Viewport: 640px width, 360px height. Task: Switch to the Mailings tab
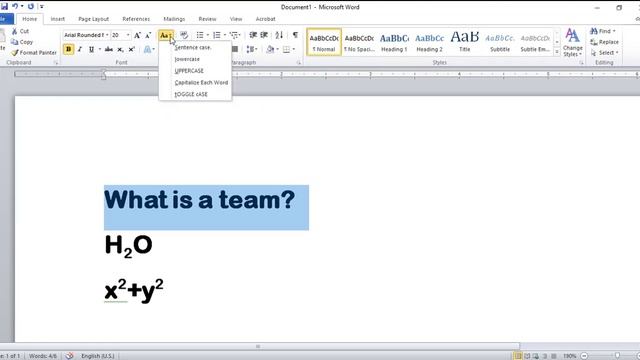[x=174, y=19]
